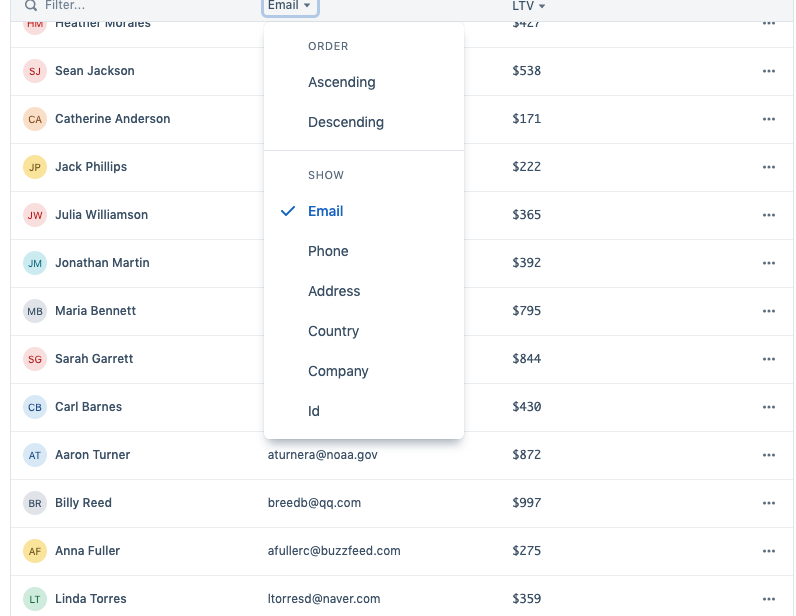Click the MB avatar for Maria Bennett
This screenshot has width=796, height=616.
tap(35, 311)
